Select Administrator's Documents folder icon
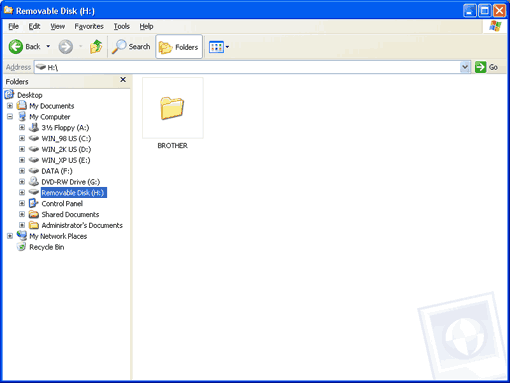The width and height of the screenshot is (510, 383). pyautogui.click(x=34, y=225)
